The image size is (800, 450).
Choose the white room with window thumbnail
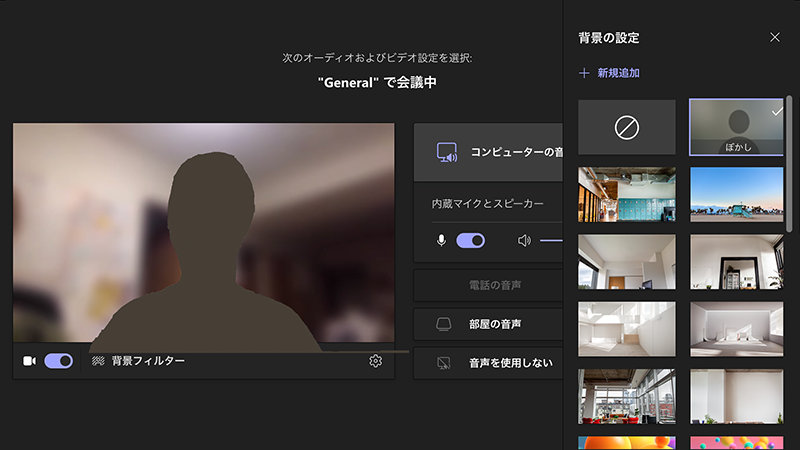tap(627, 262)
